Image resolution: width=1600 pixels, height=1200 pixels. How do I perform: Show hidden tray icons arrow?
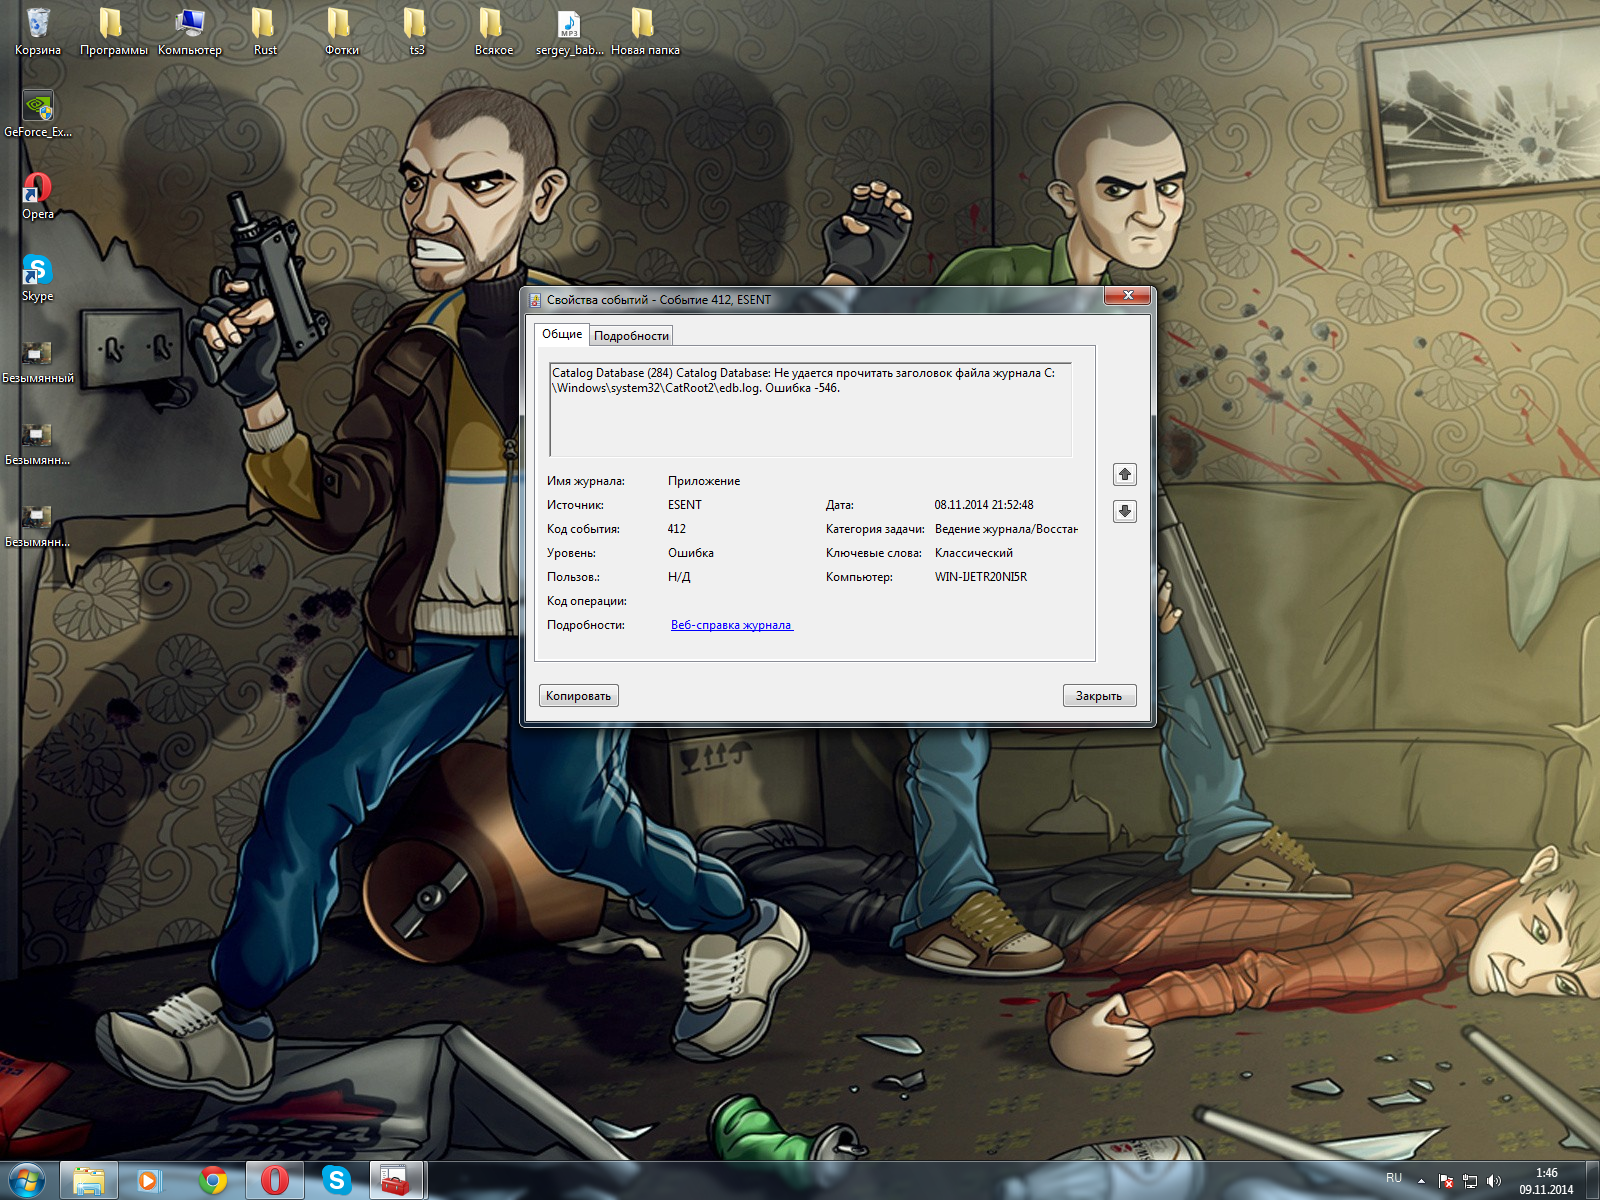point(1421,1181)
